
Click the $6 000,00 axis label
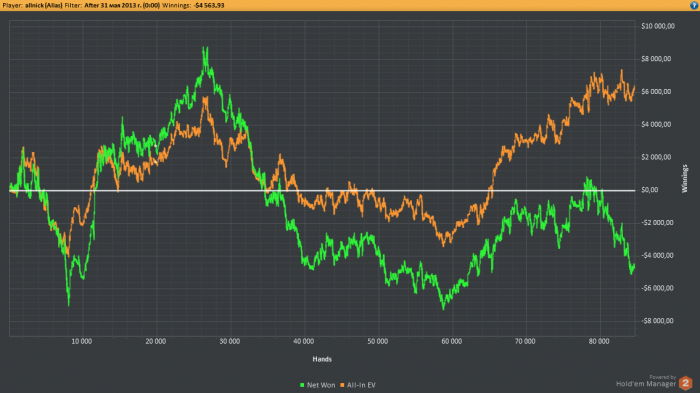(x=656, y=92)
